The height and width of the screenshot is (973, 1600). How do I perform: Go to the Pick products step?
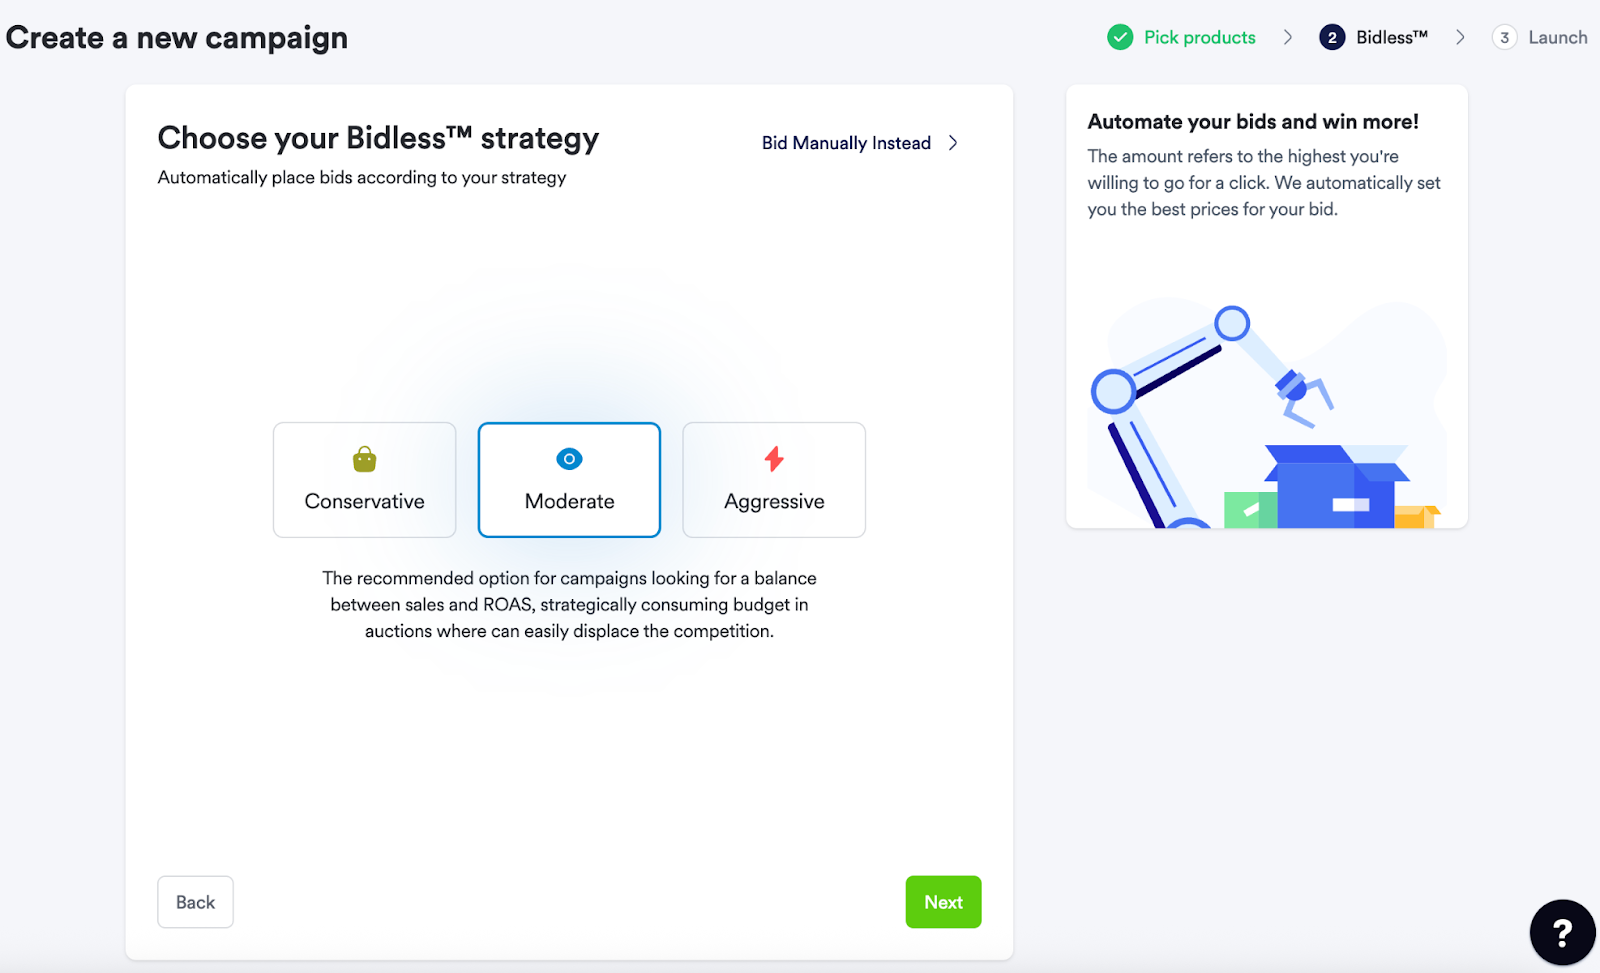1200,37
